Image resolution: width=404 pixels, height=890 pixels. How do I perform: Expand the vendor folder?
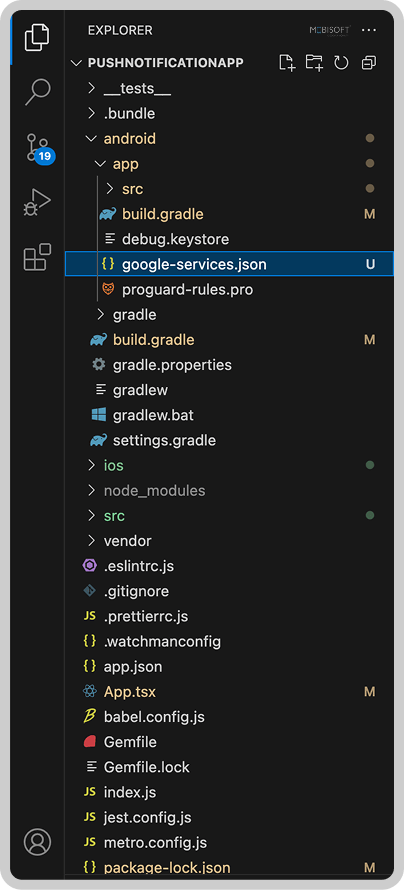click(x=91, y=540)
